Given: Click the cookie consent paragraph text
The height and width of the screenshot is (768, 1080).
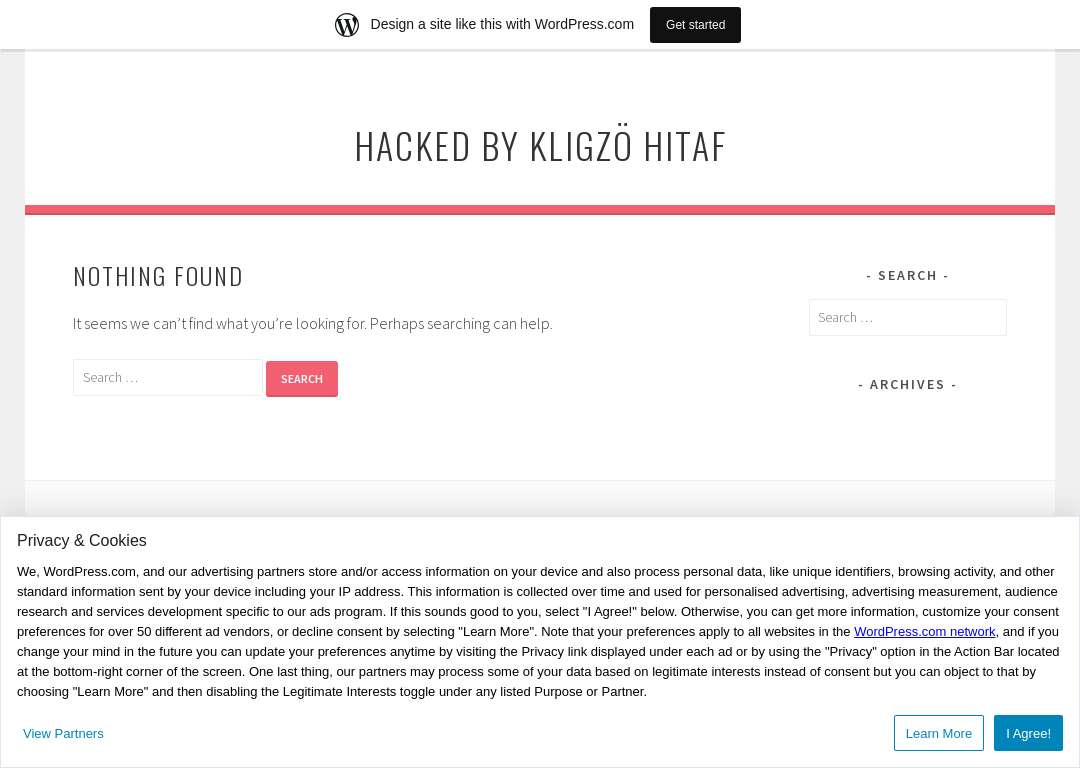Looking at the screenshot, I should click(x=539, y=632).
